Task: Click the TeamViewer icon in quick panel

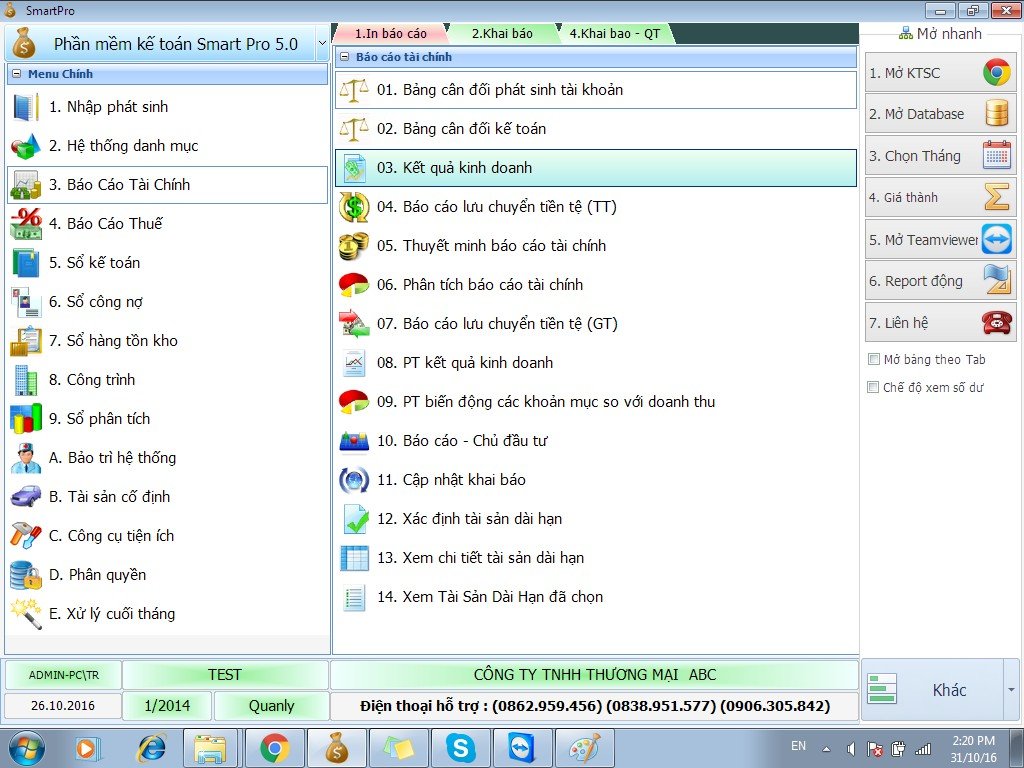Action: 996,240
